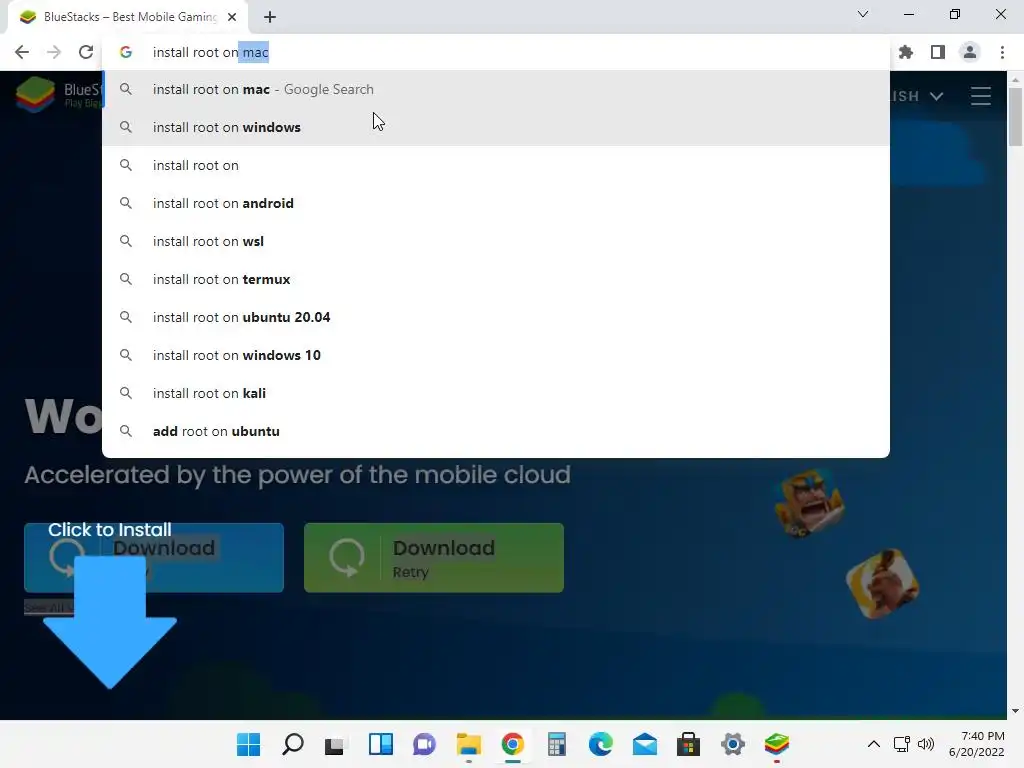The width and height of the screenshot is (1024, 768).
Task: Expand the language dropdown chevron
Action: point(936,97)
